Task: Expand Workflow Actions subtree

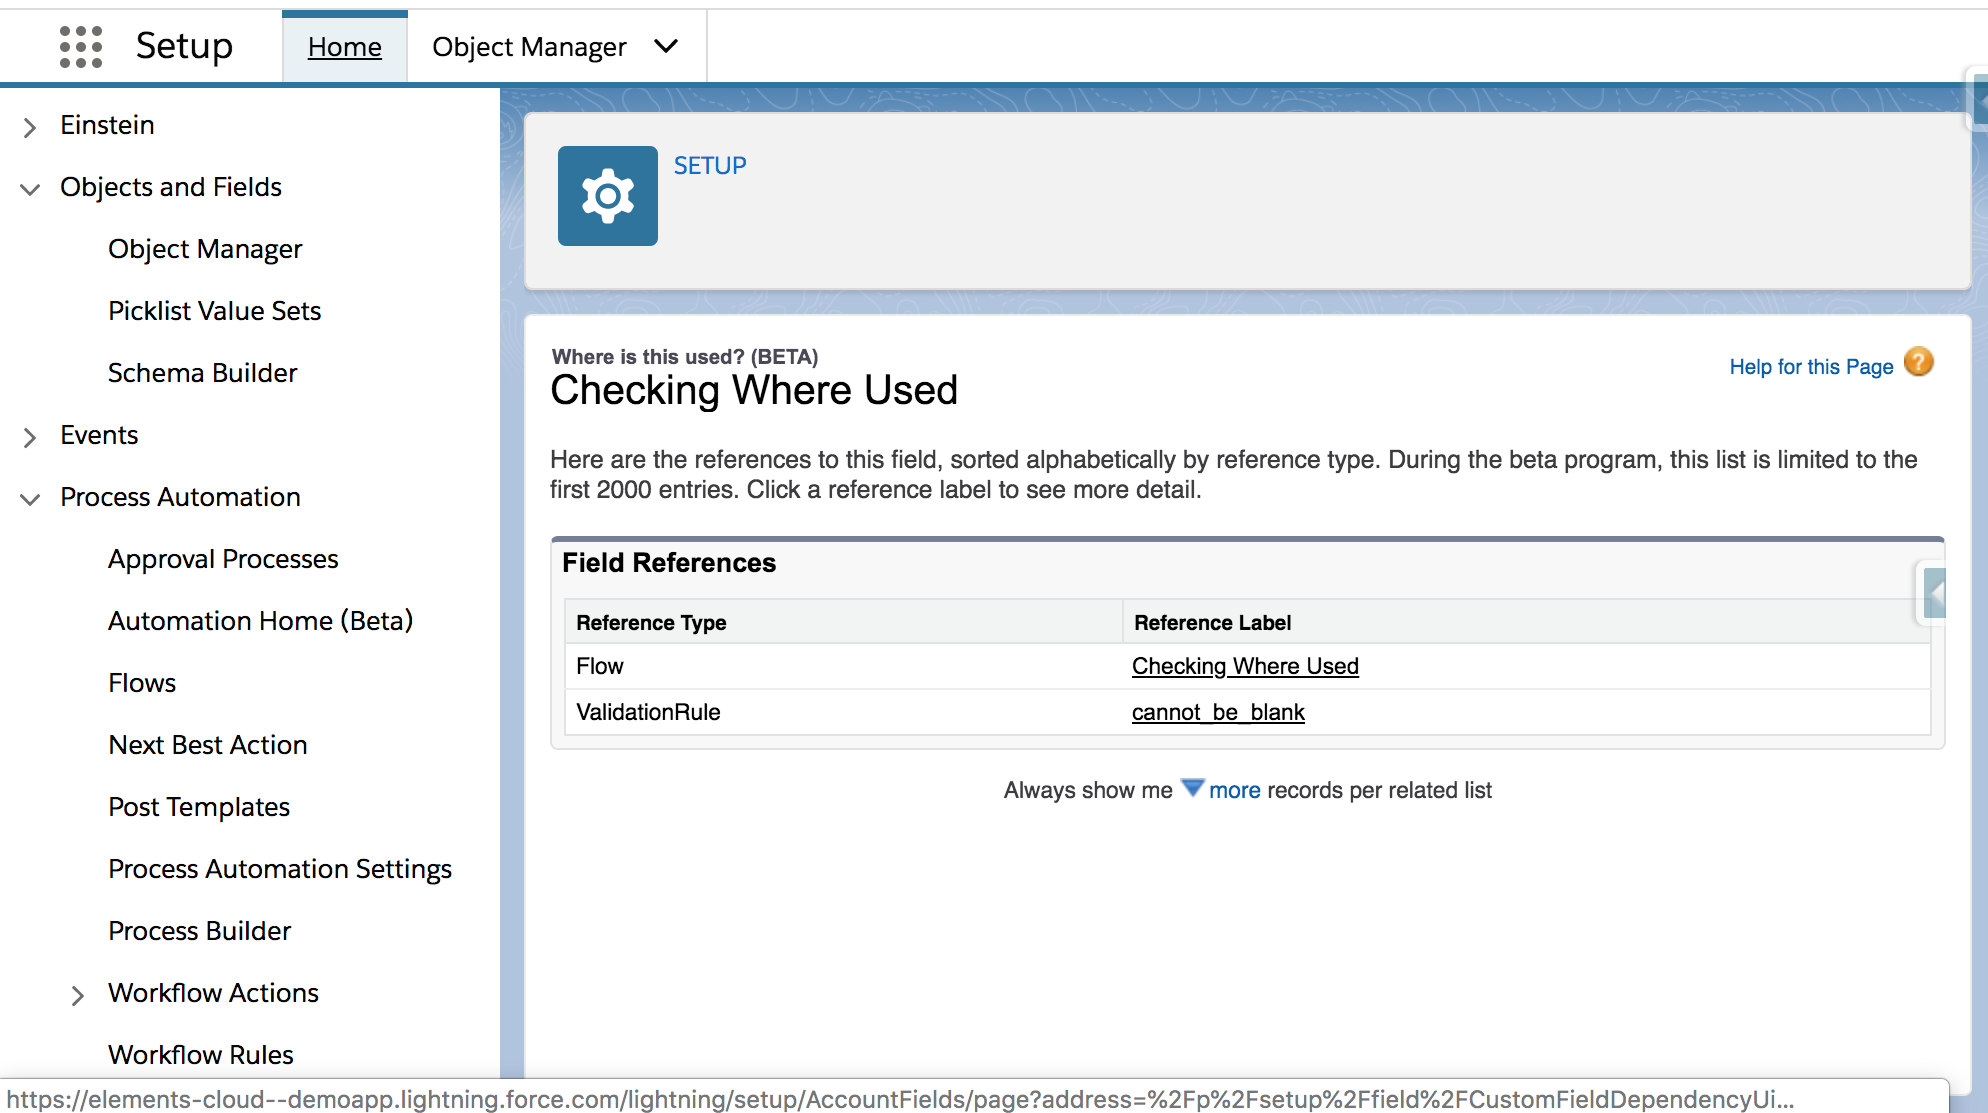Action: click(x=77, y=995)
